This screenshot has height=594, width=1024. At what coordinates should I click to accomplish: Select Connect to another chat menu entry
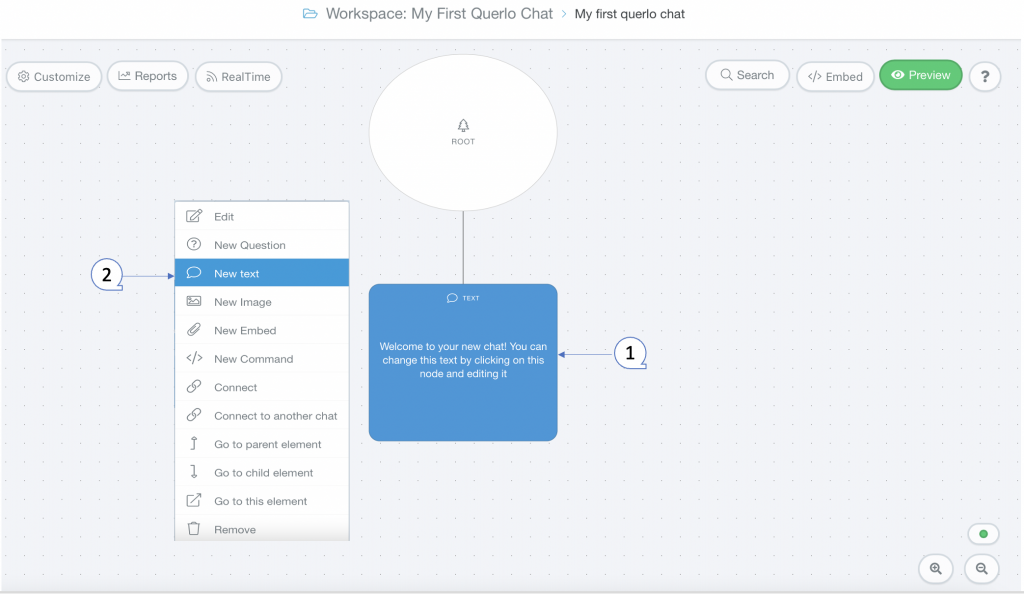click(x=262, y=416)
